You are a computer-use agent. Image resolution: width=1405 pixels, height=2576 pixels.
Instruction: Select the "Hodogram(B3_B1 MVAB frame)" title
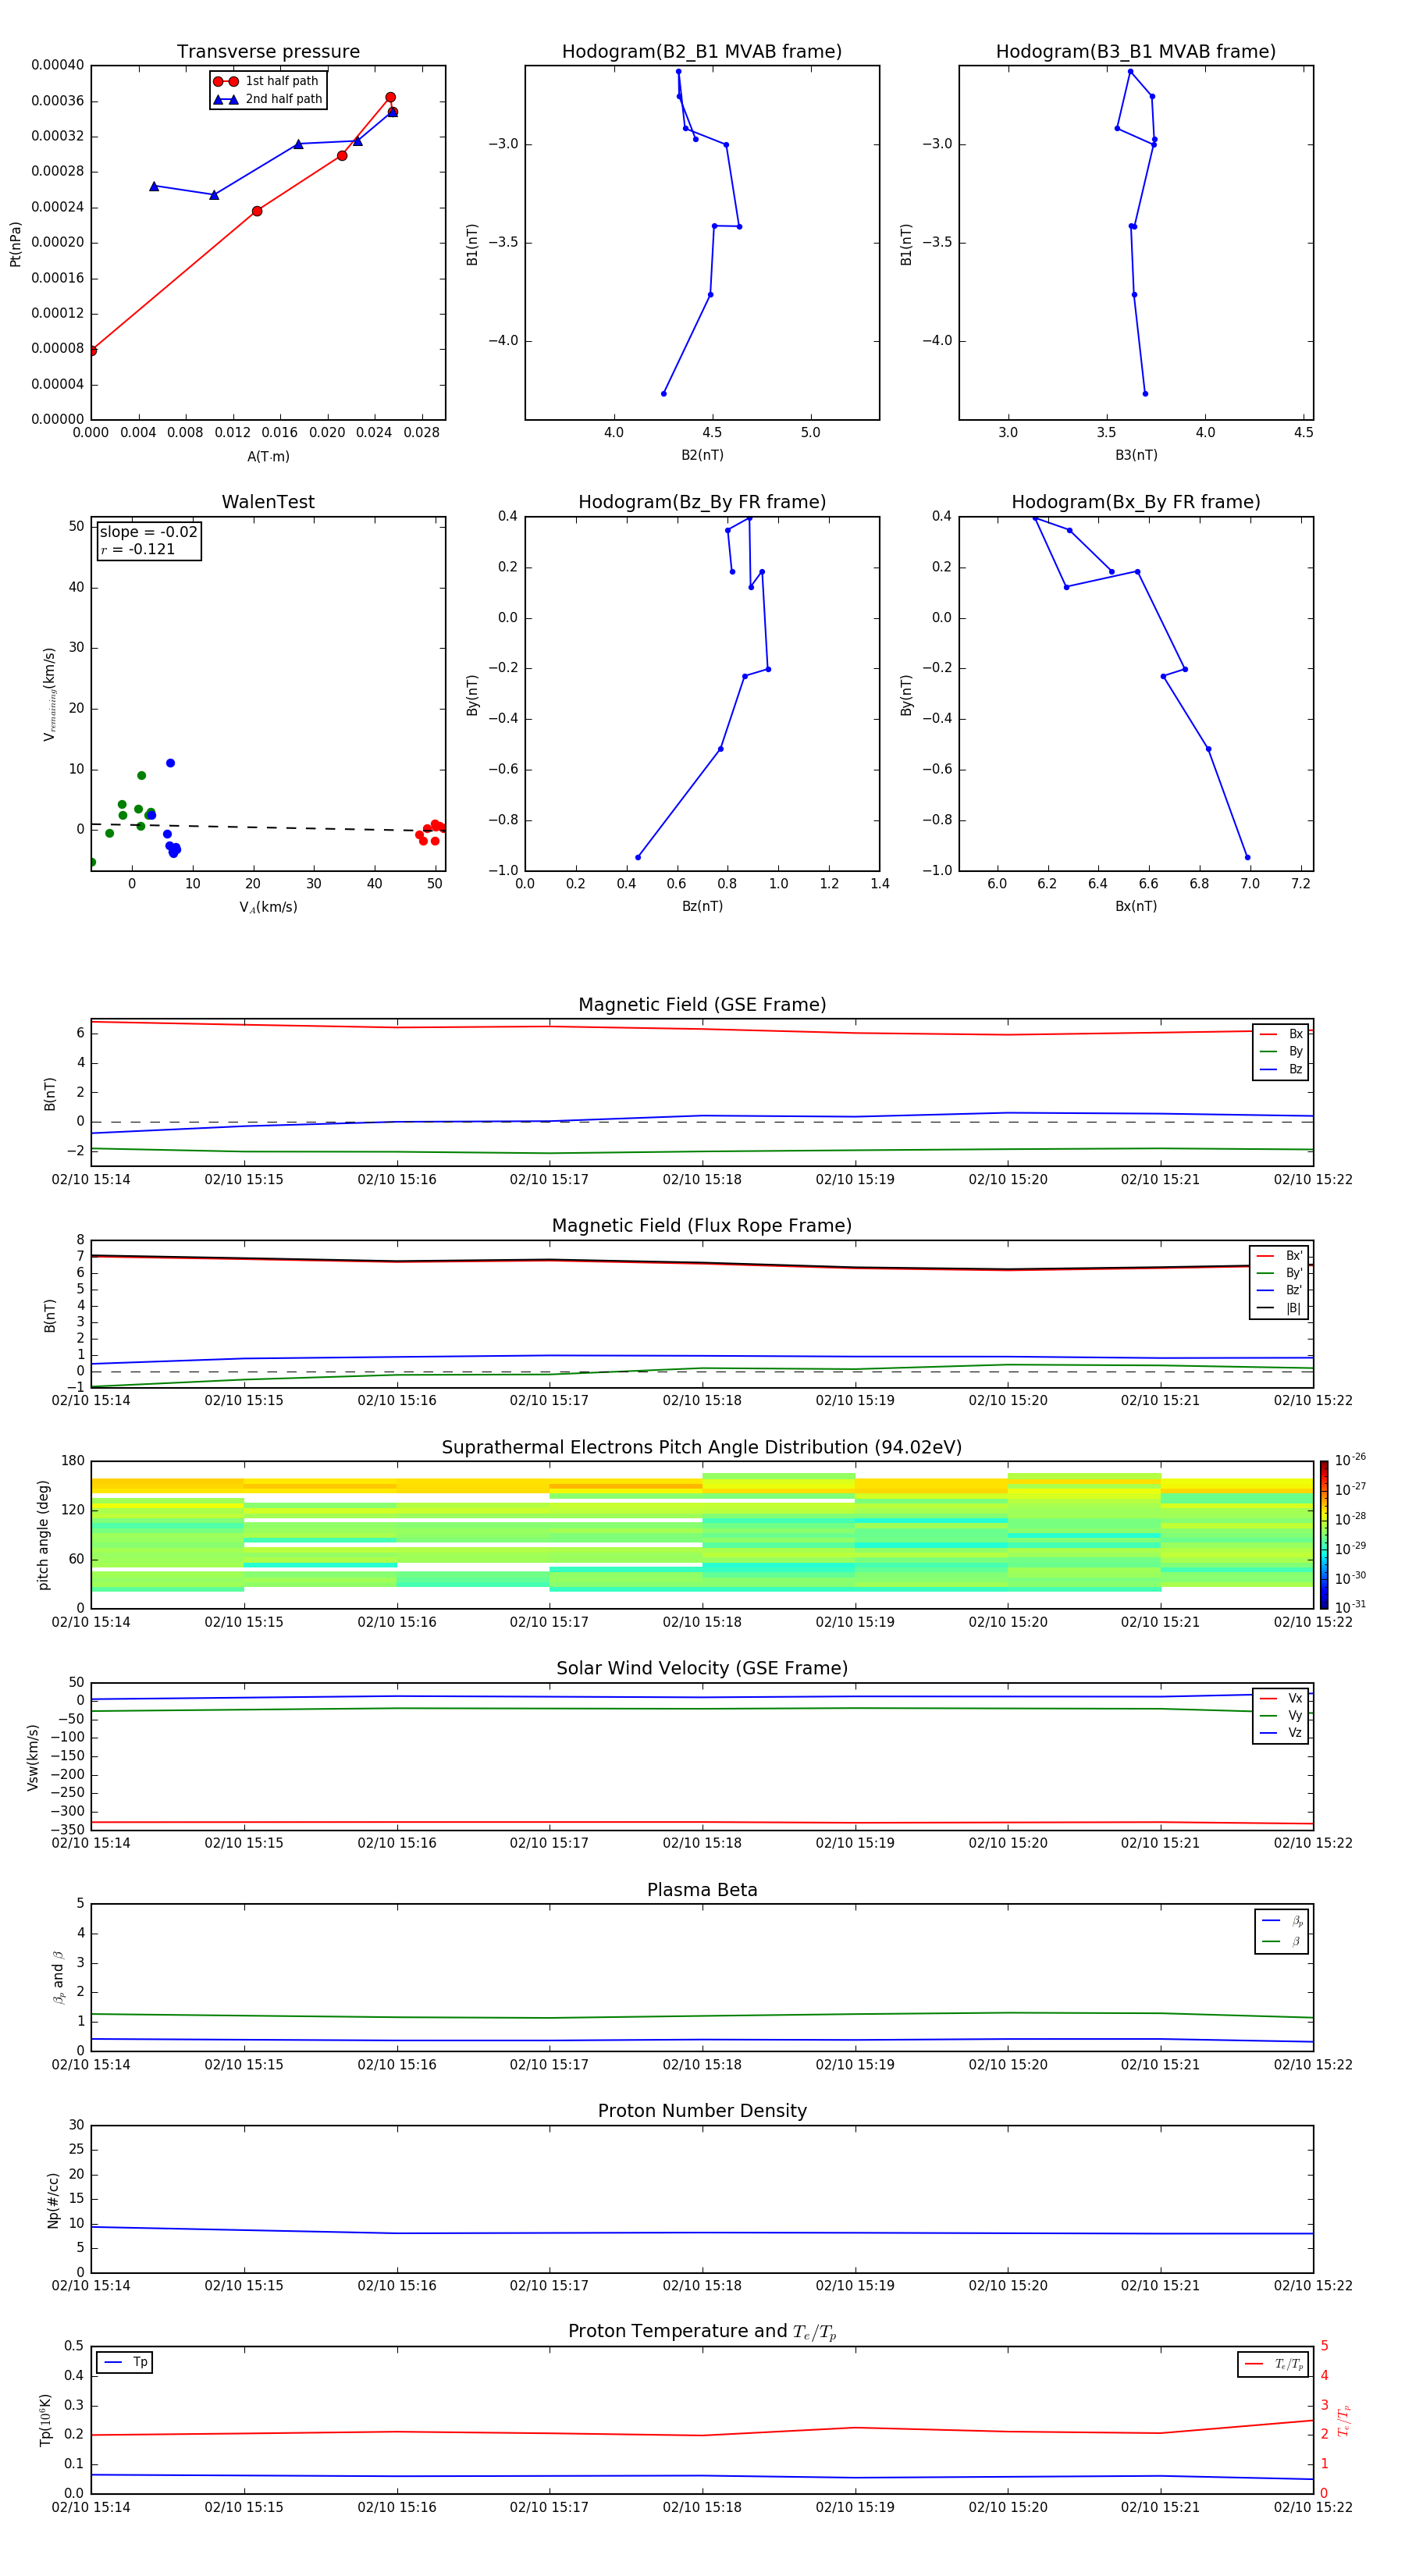pos(1136,52)
